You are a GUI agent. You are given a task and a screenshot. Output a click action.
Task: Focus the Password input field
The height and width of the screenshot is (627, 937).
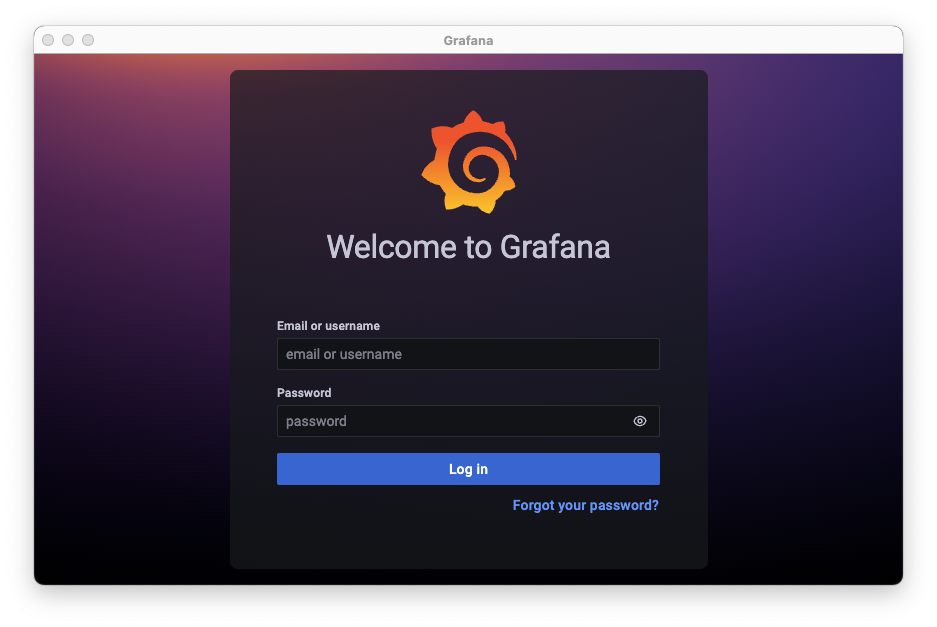pos(468,421)
